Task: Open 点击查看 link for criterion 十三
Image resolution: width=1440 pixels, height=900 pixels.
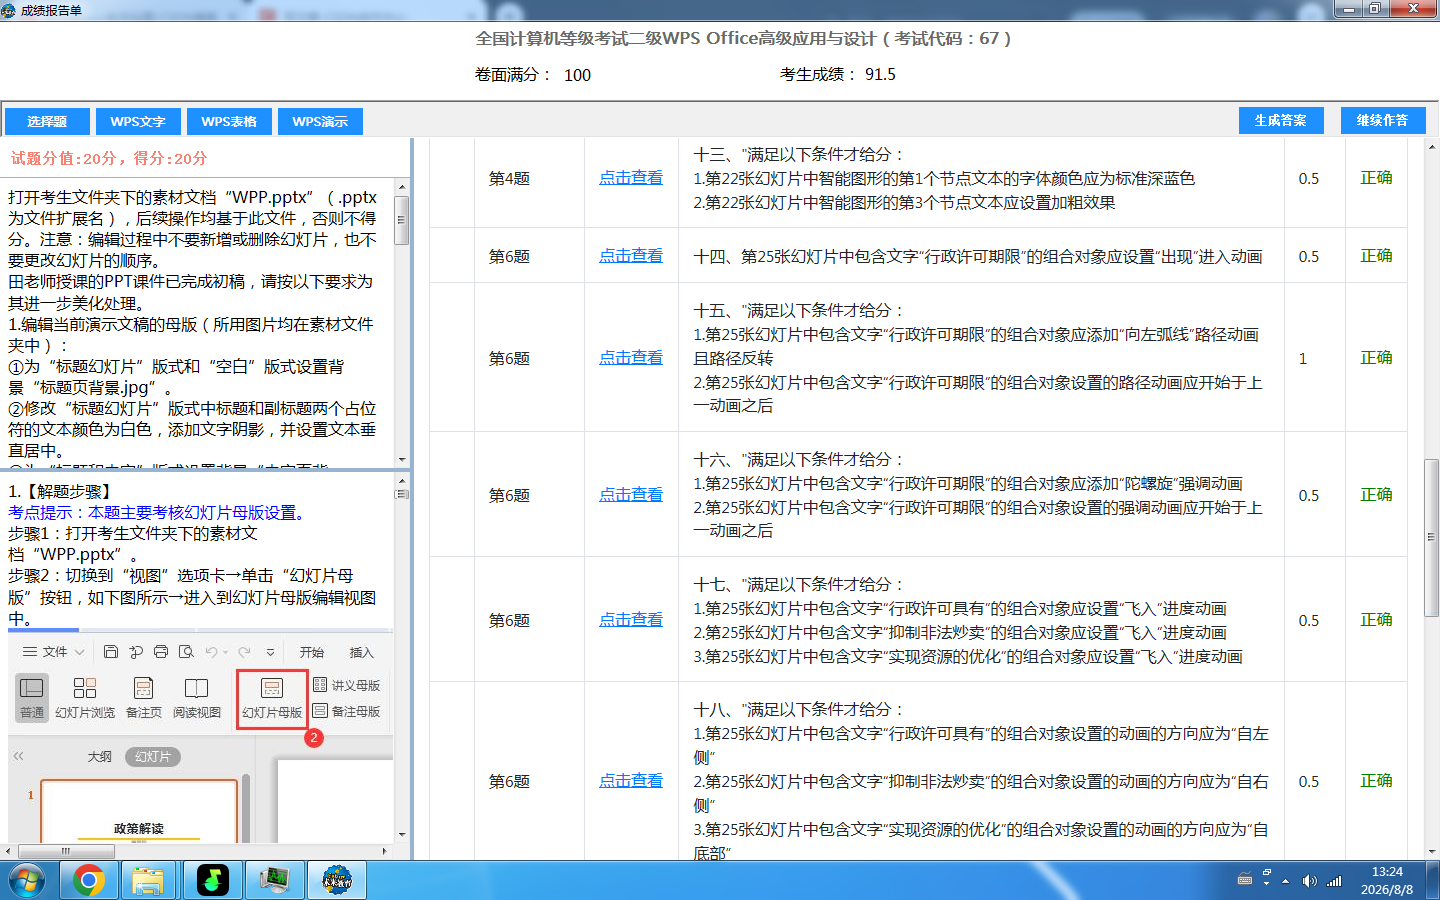Action: pyautogui.click(x=631, y=178)
